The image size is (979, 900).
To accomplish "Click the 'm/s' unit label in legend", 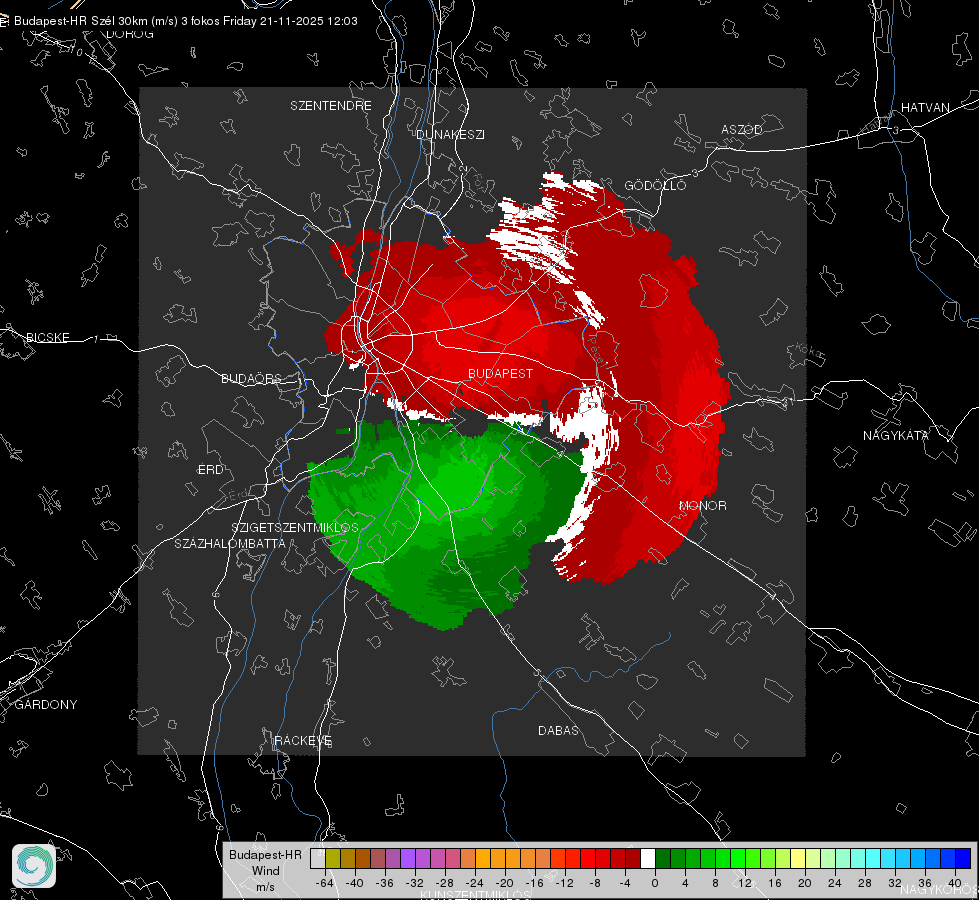I will click(x=265, y=886).
